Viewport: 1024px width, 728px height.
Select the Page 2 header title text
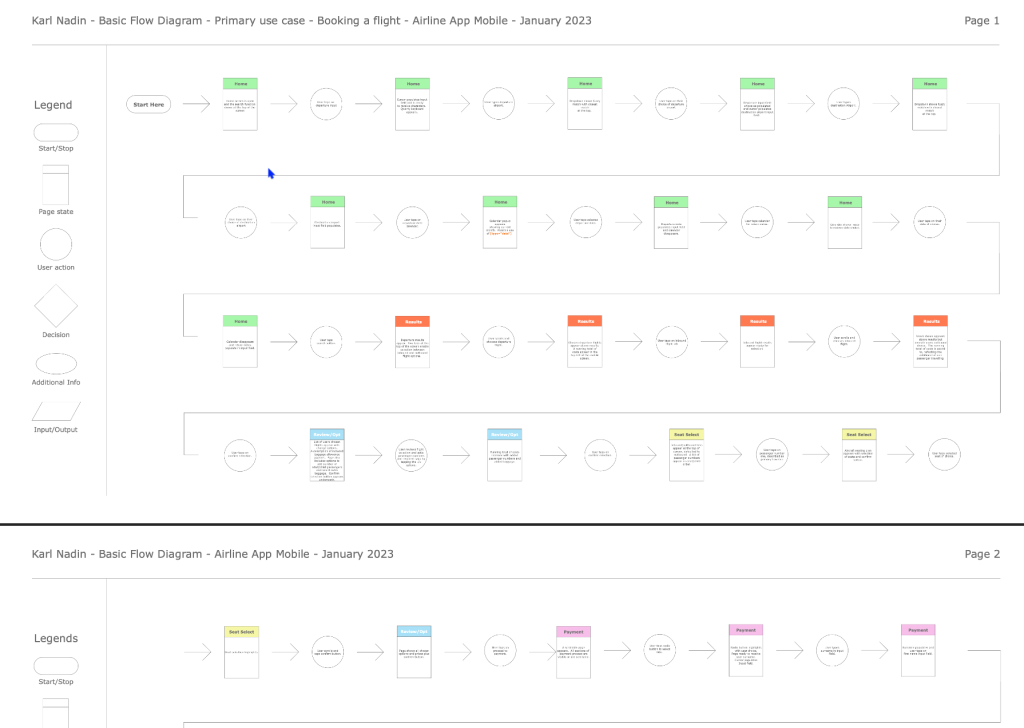[x=212, y=554]
